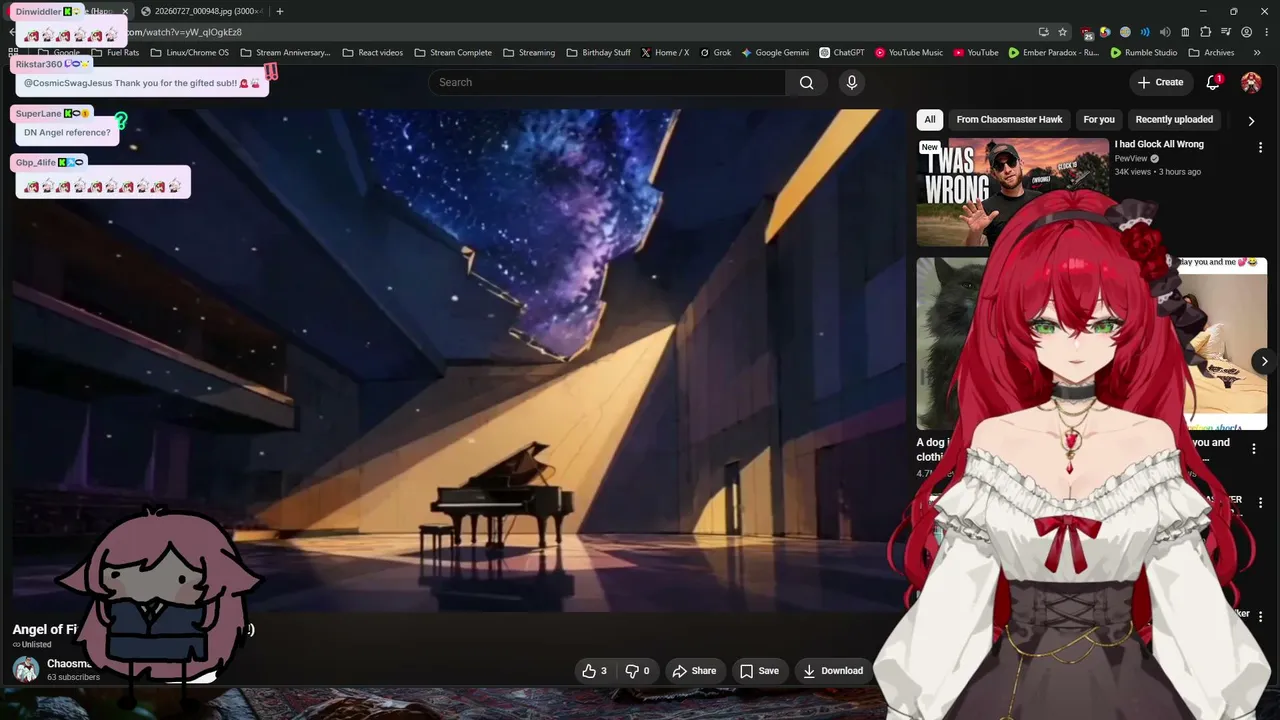Open the Rumble Studio bookmark
Viewport: 1280px width, 720px height.
click(1144, 52)
